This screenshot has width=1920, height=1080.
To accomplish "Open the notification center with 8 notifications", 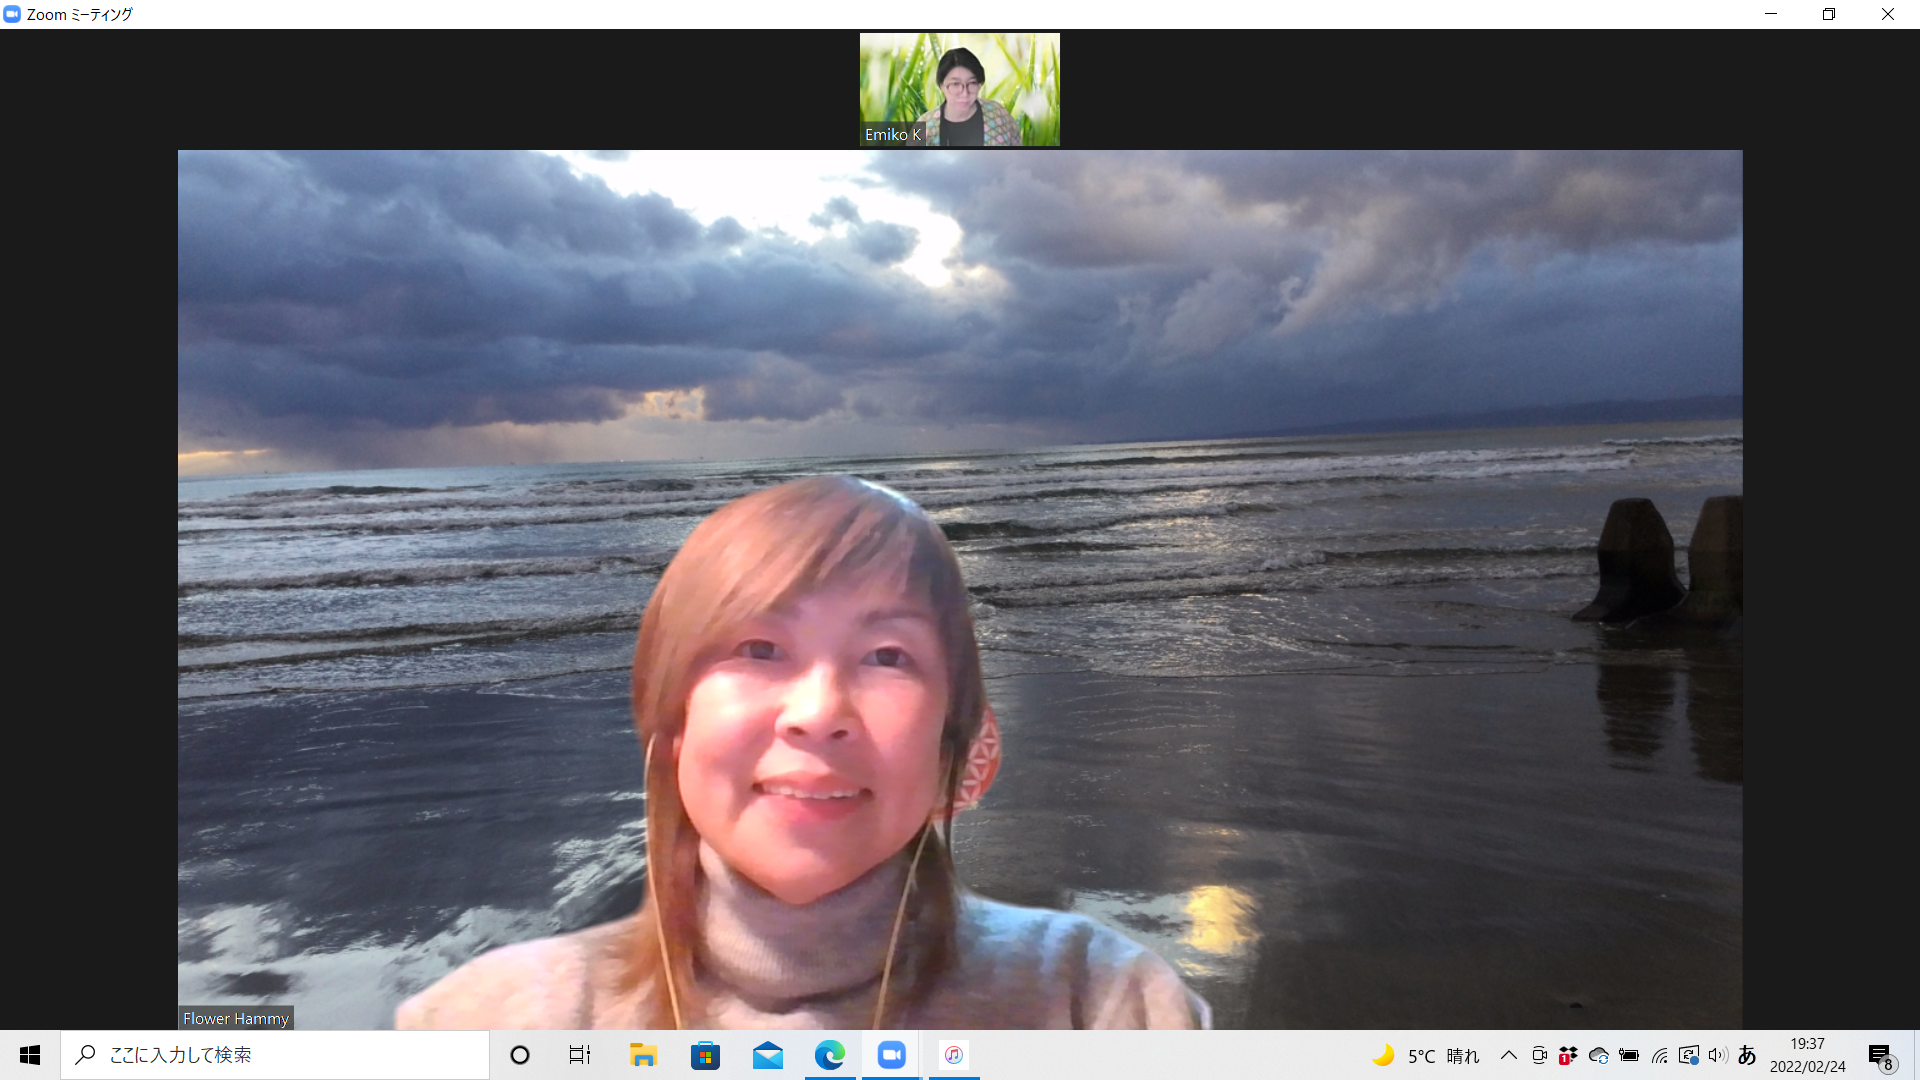I will click(1881, 1055).
